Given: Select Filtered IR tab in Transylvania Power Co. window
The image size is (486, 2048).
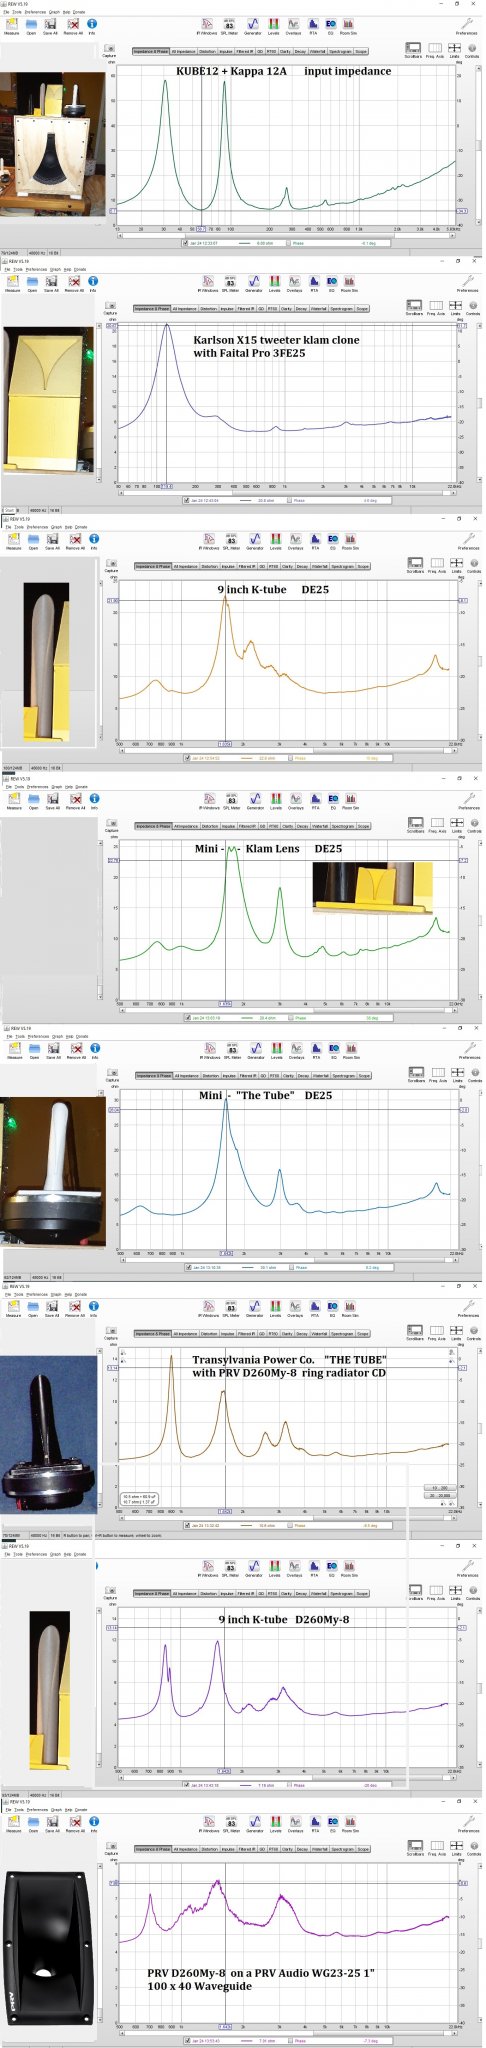Looking at the screenshot, I should click(246, 1334).
